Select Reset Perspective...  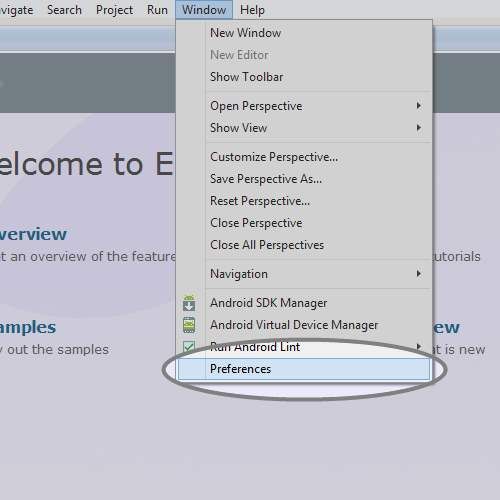coord(304,201)
